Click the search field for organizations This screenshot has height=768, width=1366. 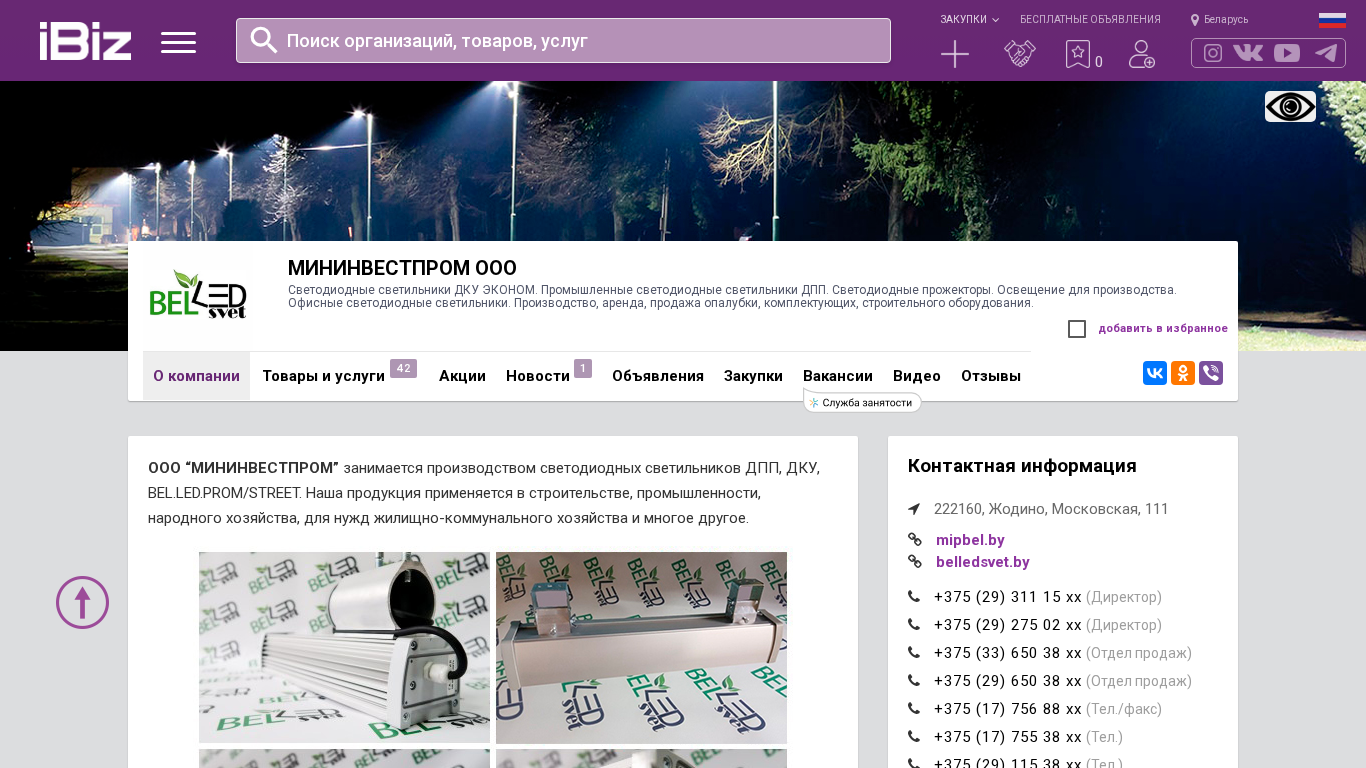pos(563,40)
